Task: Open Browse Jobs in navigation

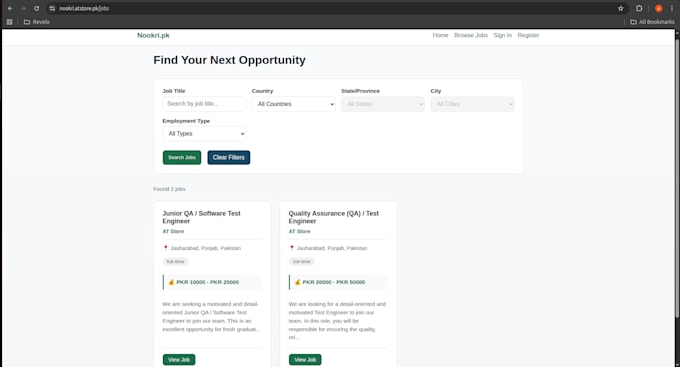Action: click(x=471, y=35)
